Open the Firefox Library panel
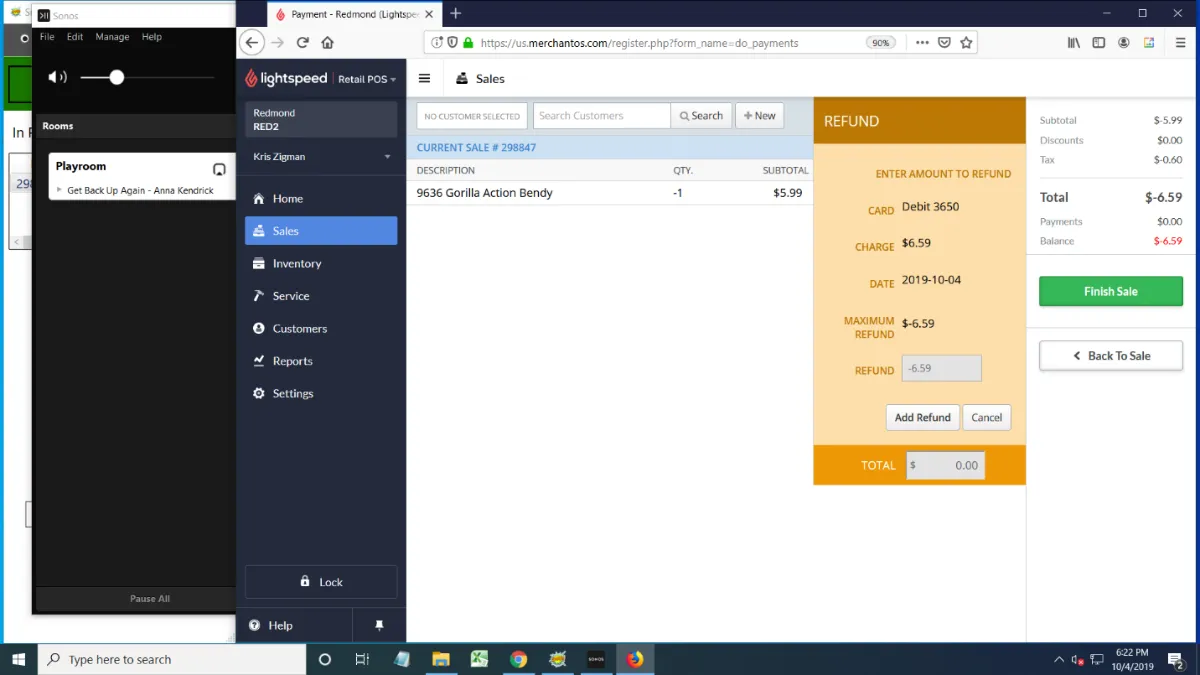Image resolution: width=1200 pixels, height=675 pixels. pos(1074,43)
